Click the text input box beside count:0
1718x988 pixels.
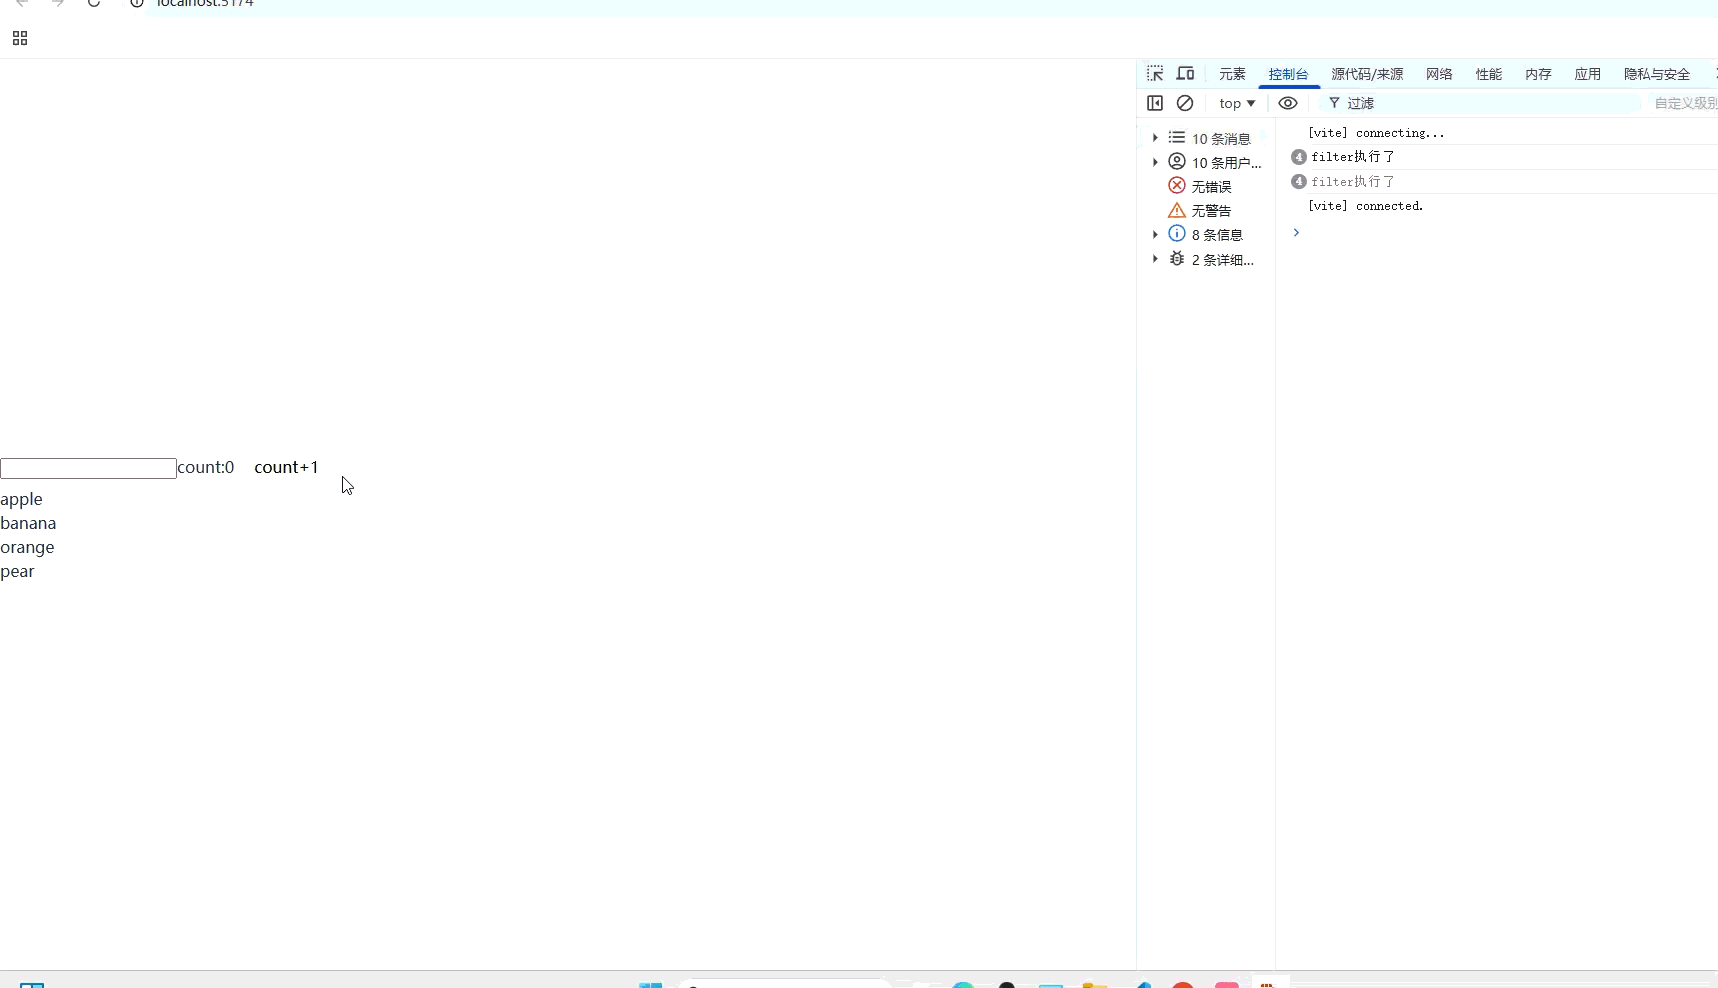tap(88, 468)
